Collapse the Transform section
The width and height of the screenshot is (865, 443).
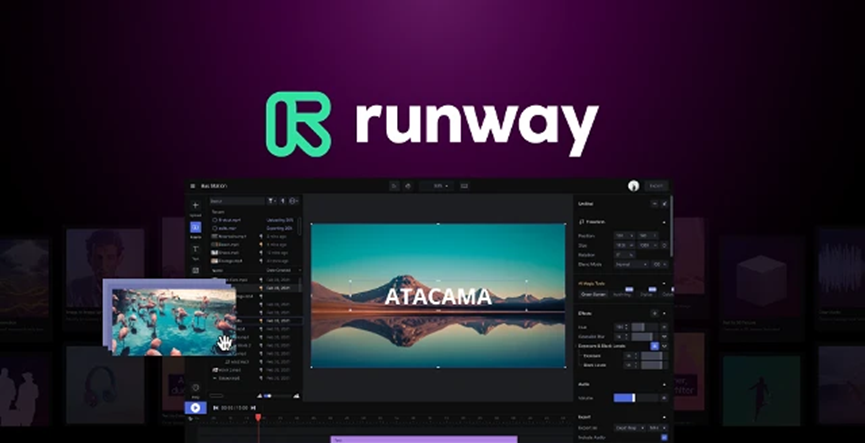(x=664, y=222)
